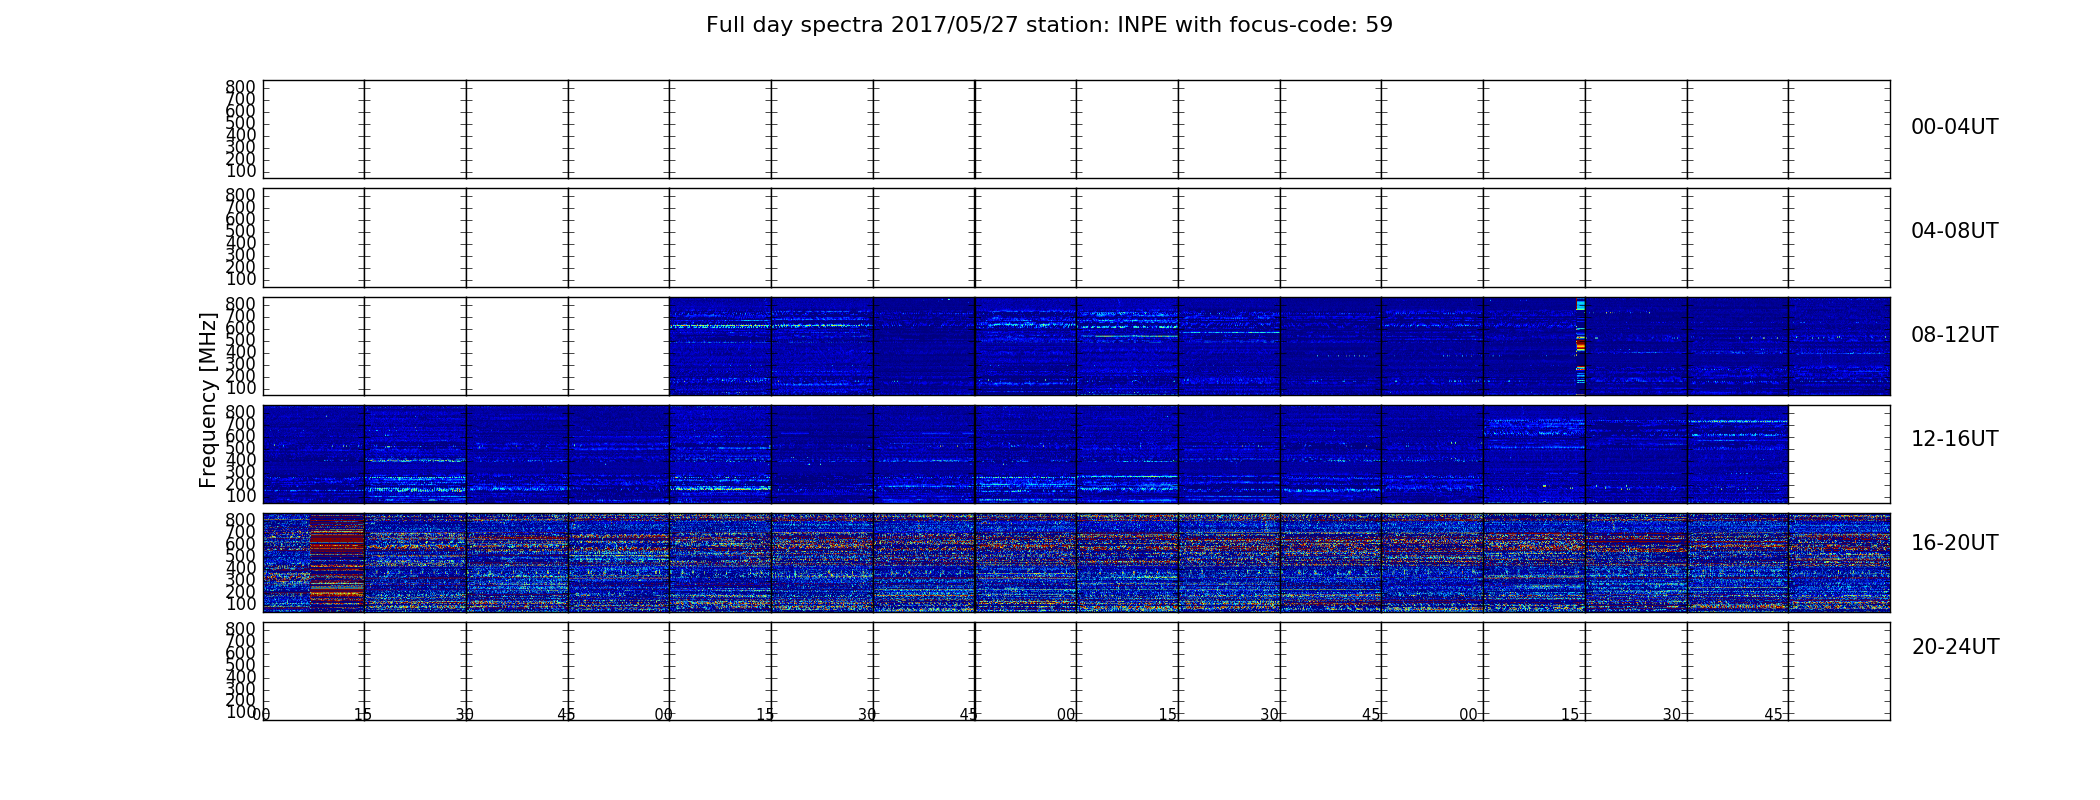Click the '800' tick label of the 16-20UT panel
This screenshot has width=2100, height=800.
[x=240, y=520]
